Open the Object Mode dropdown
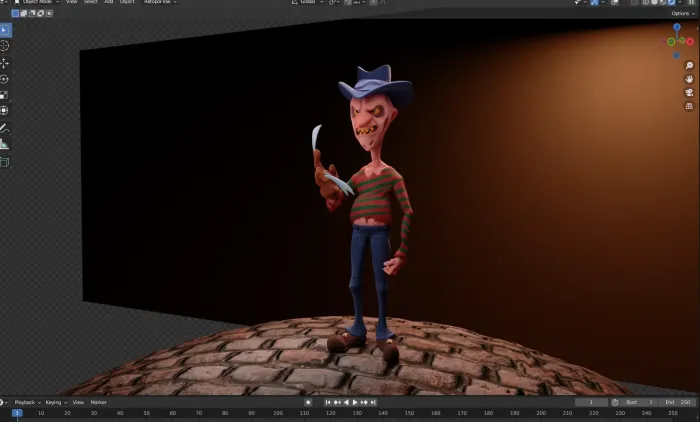Viewport: 700px width, 422px height. point(37,2)
